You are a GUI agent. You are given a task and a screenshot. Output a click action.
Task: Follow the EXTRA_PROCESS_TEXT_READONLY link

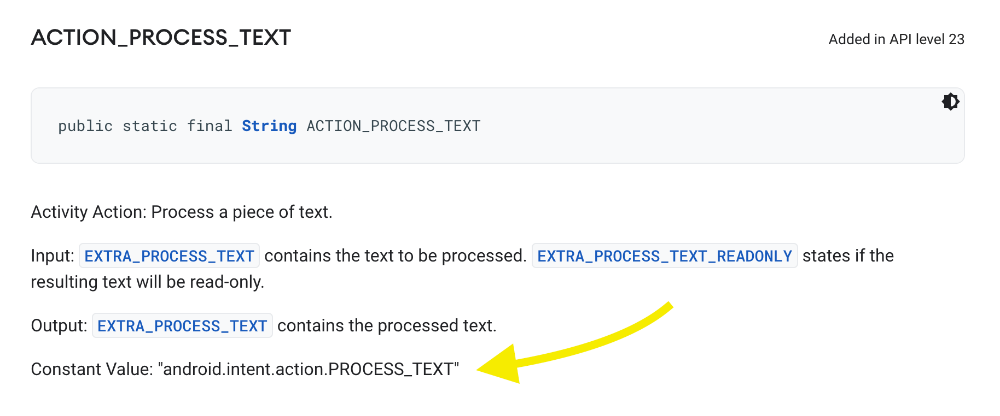coord(665,256)
